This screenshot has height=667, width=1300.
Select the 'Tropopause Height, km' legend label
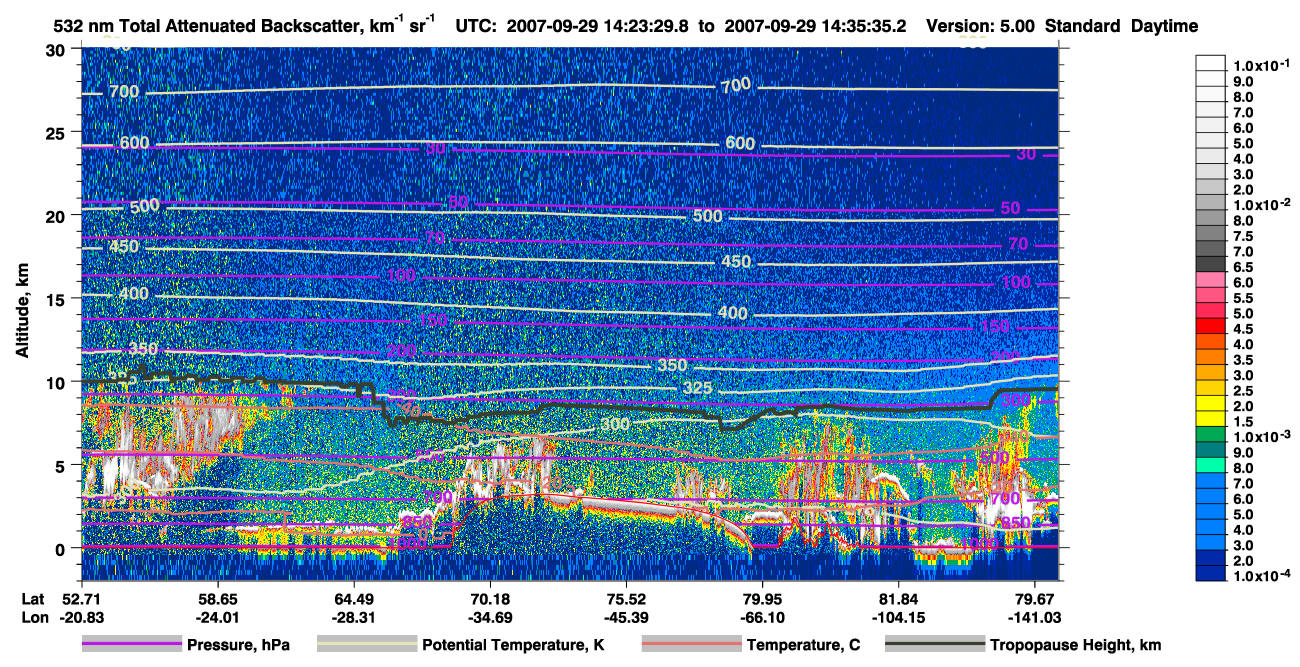[1075, 646]
